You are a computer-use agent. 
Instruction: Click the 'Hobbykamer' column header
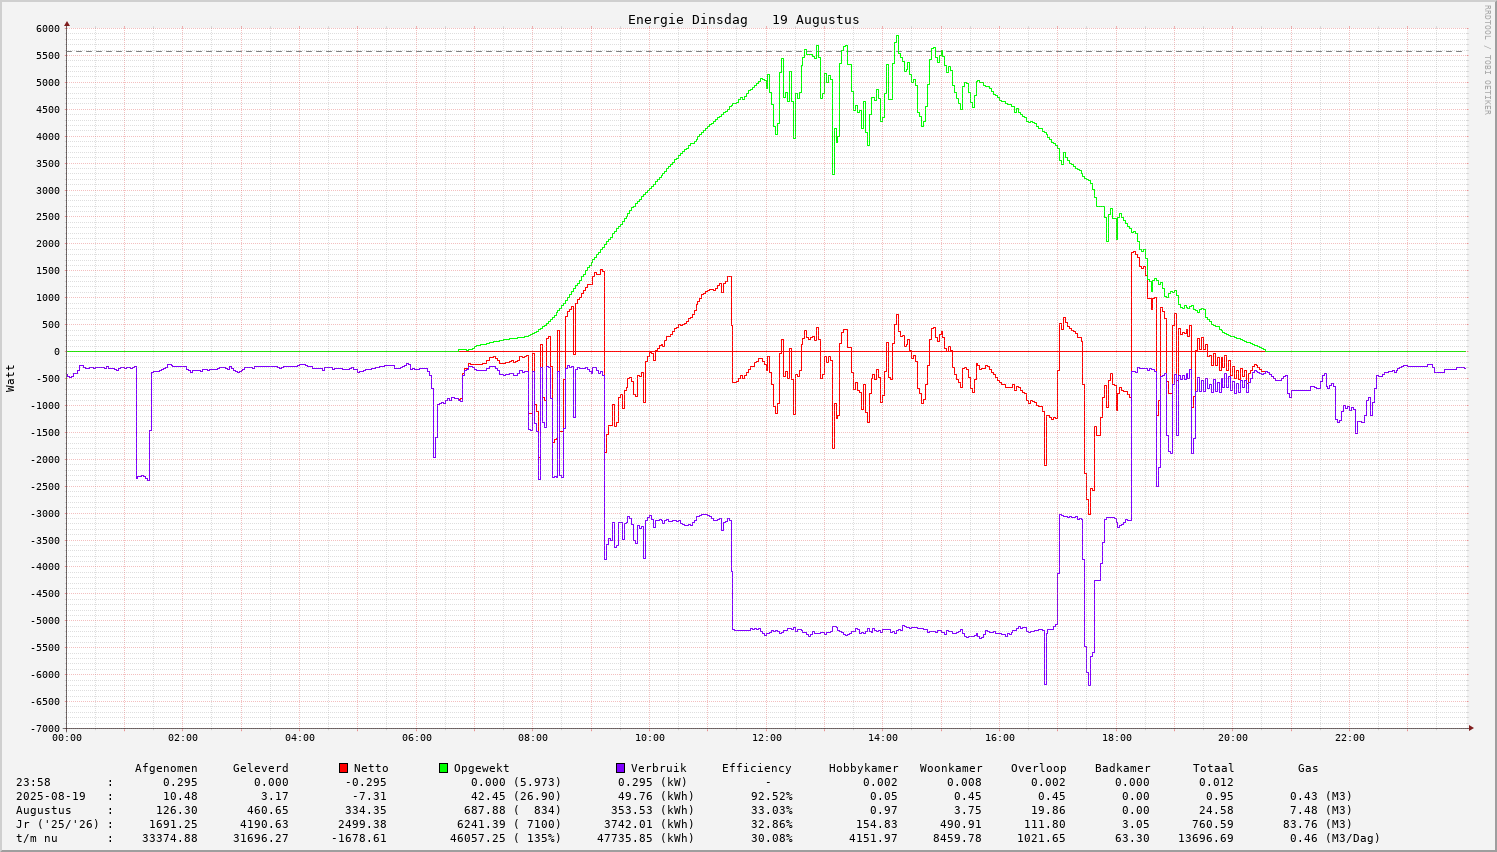coord(863,768)
